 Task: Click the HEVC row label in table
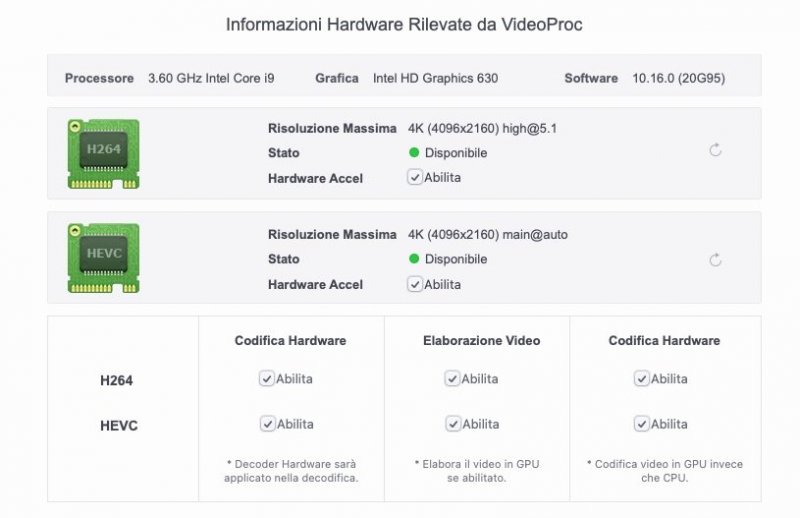(118, 426)
